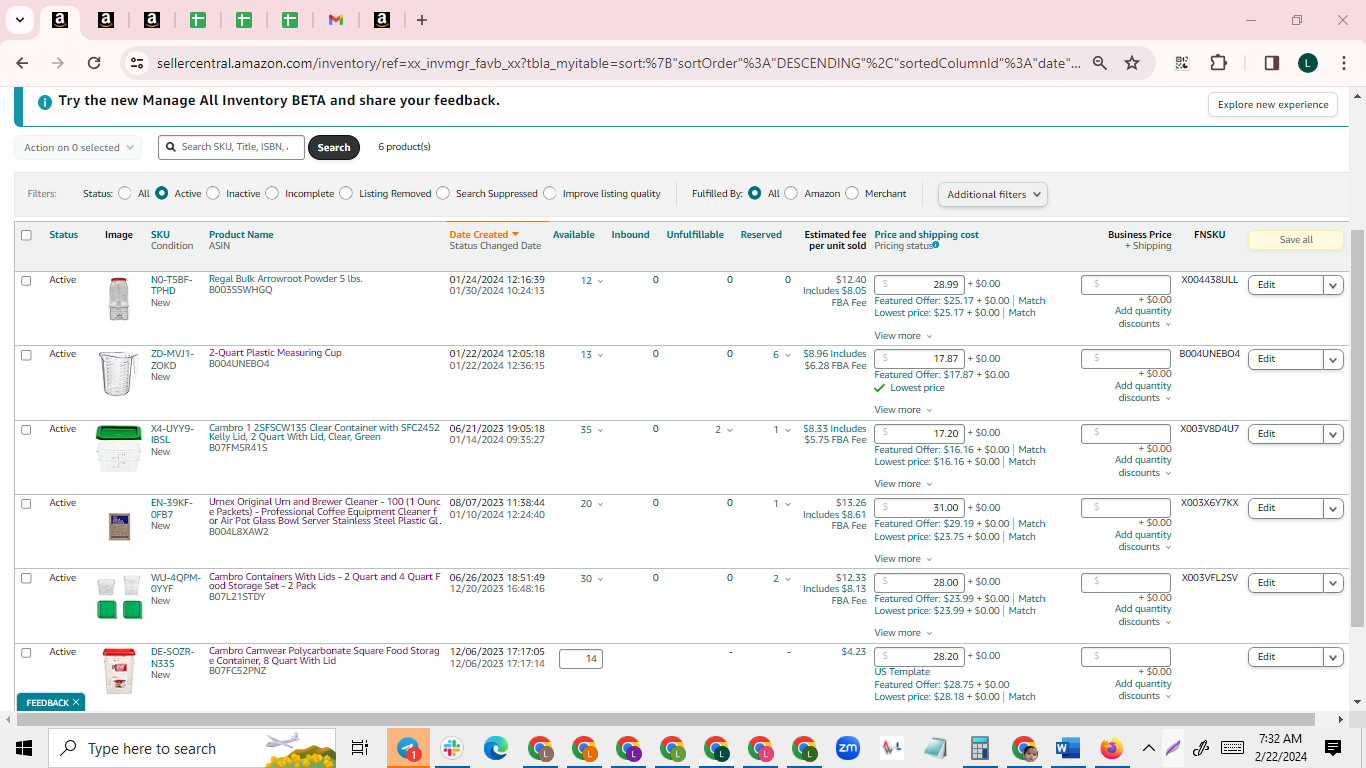Open the Edit dropdown arrow for Arrowroot Powder
1366x768 pixels.
[x=1333, y=285]
